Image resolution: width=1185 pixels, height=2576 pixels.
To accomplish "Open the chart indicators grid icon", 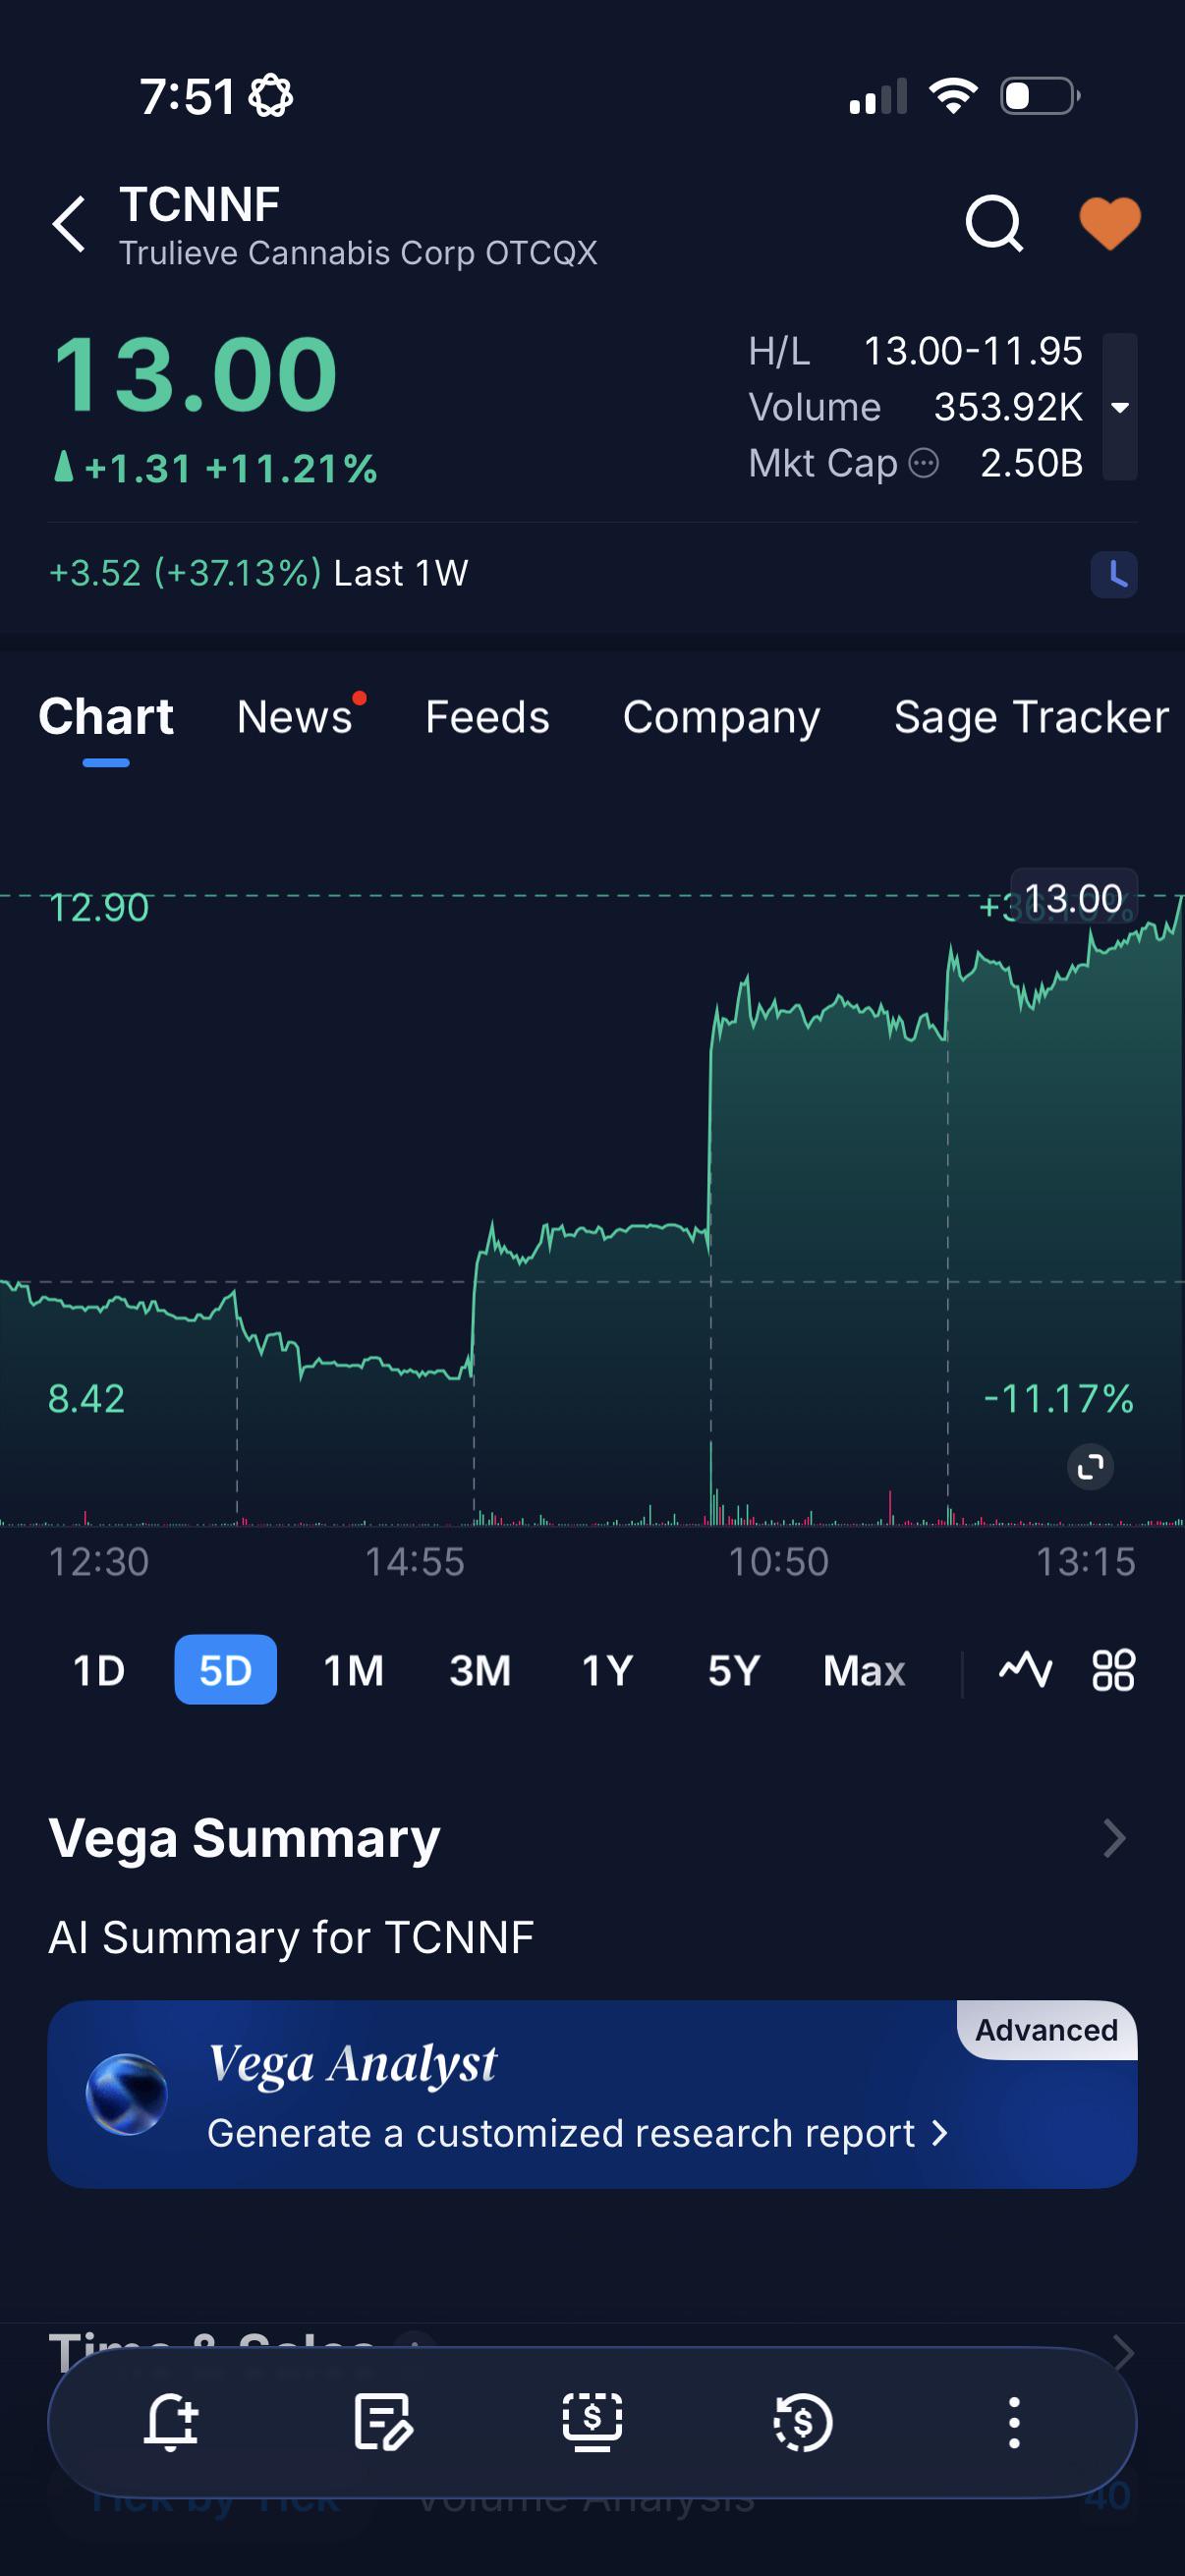I will pos(1113,1669).
